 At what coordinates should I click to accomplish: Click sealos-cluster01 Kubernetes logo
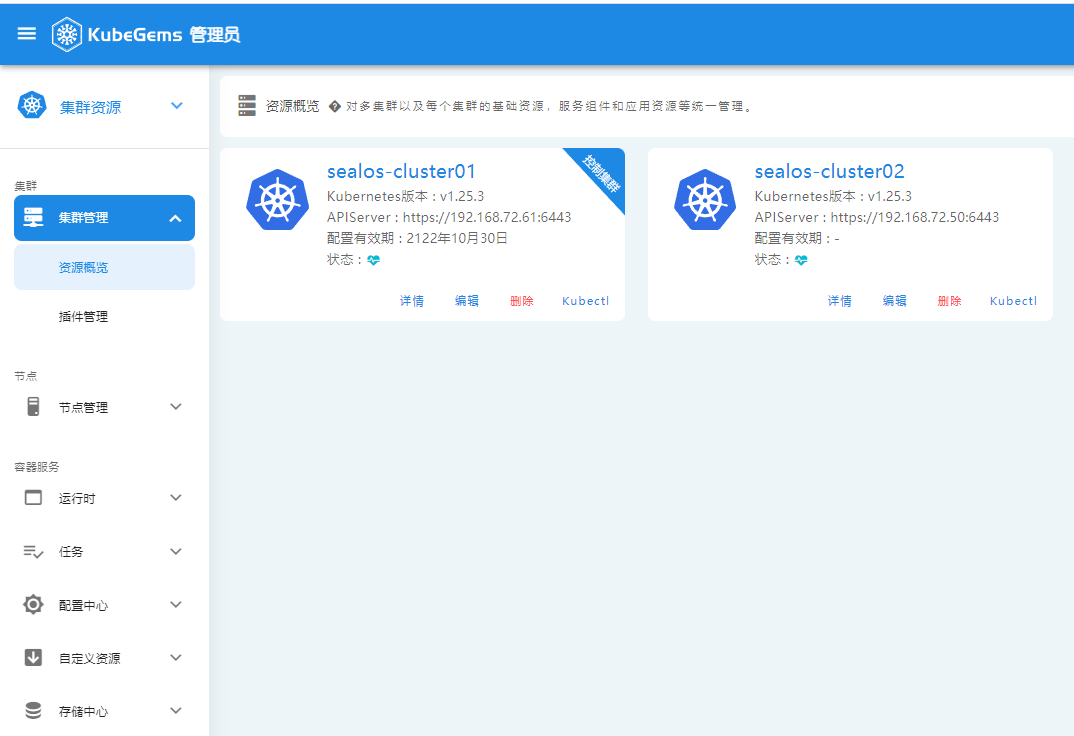tap(277, 200)
